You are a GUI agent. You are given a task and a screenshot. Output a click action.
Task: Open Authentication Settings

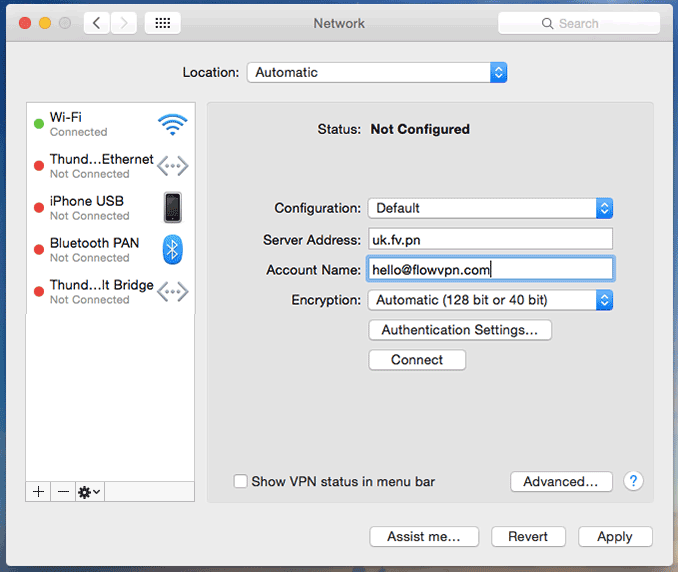click(x=460, y=330)
